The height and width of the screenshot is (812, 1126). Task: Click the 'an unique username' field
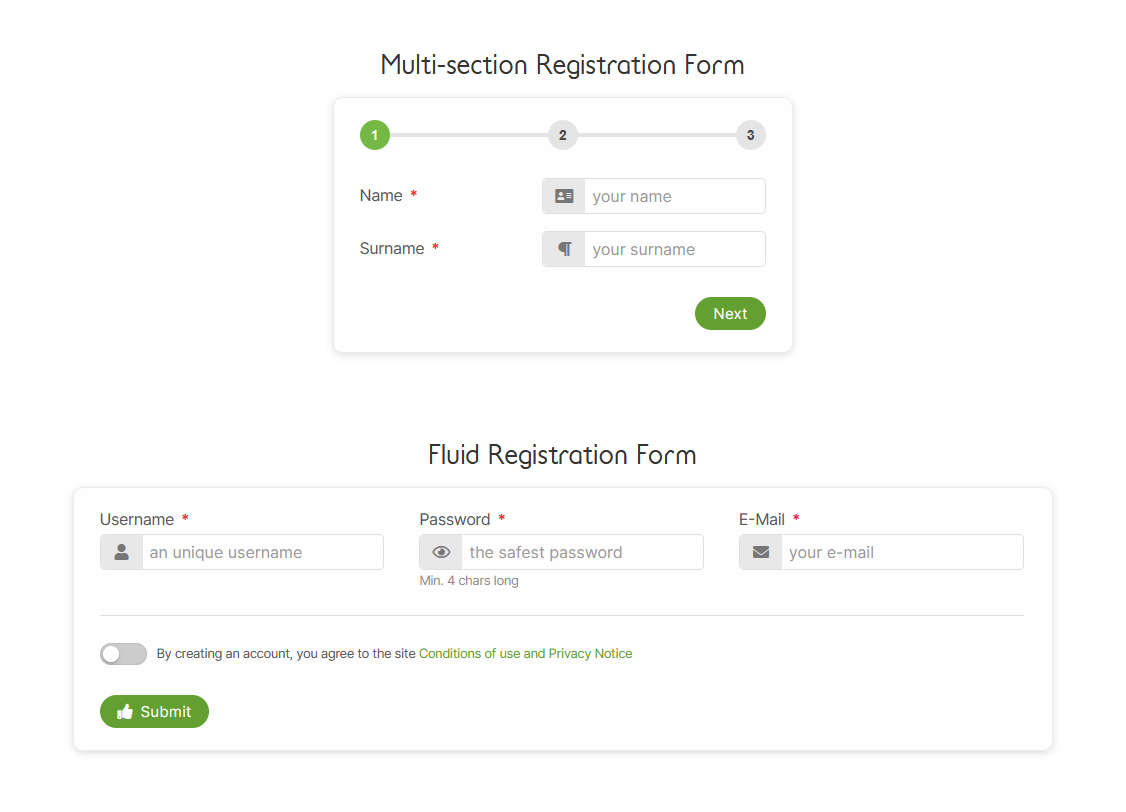263,552
